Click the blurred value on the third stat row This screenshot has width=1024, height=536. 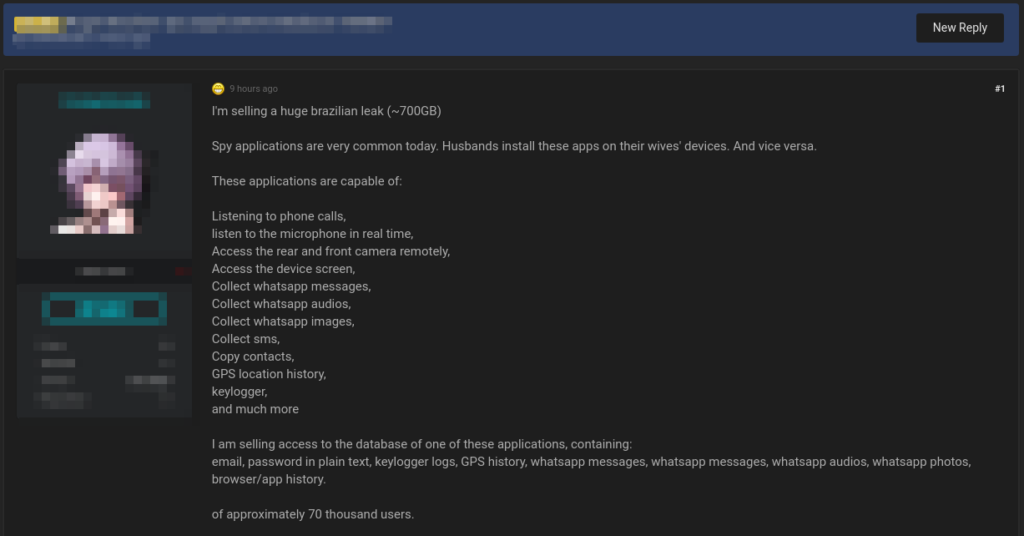150,380
